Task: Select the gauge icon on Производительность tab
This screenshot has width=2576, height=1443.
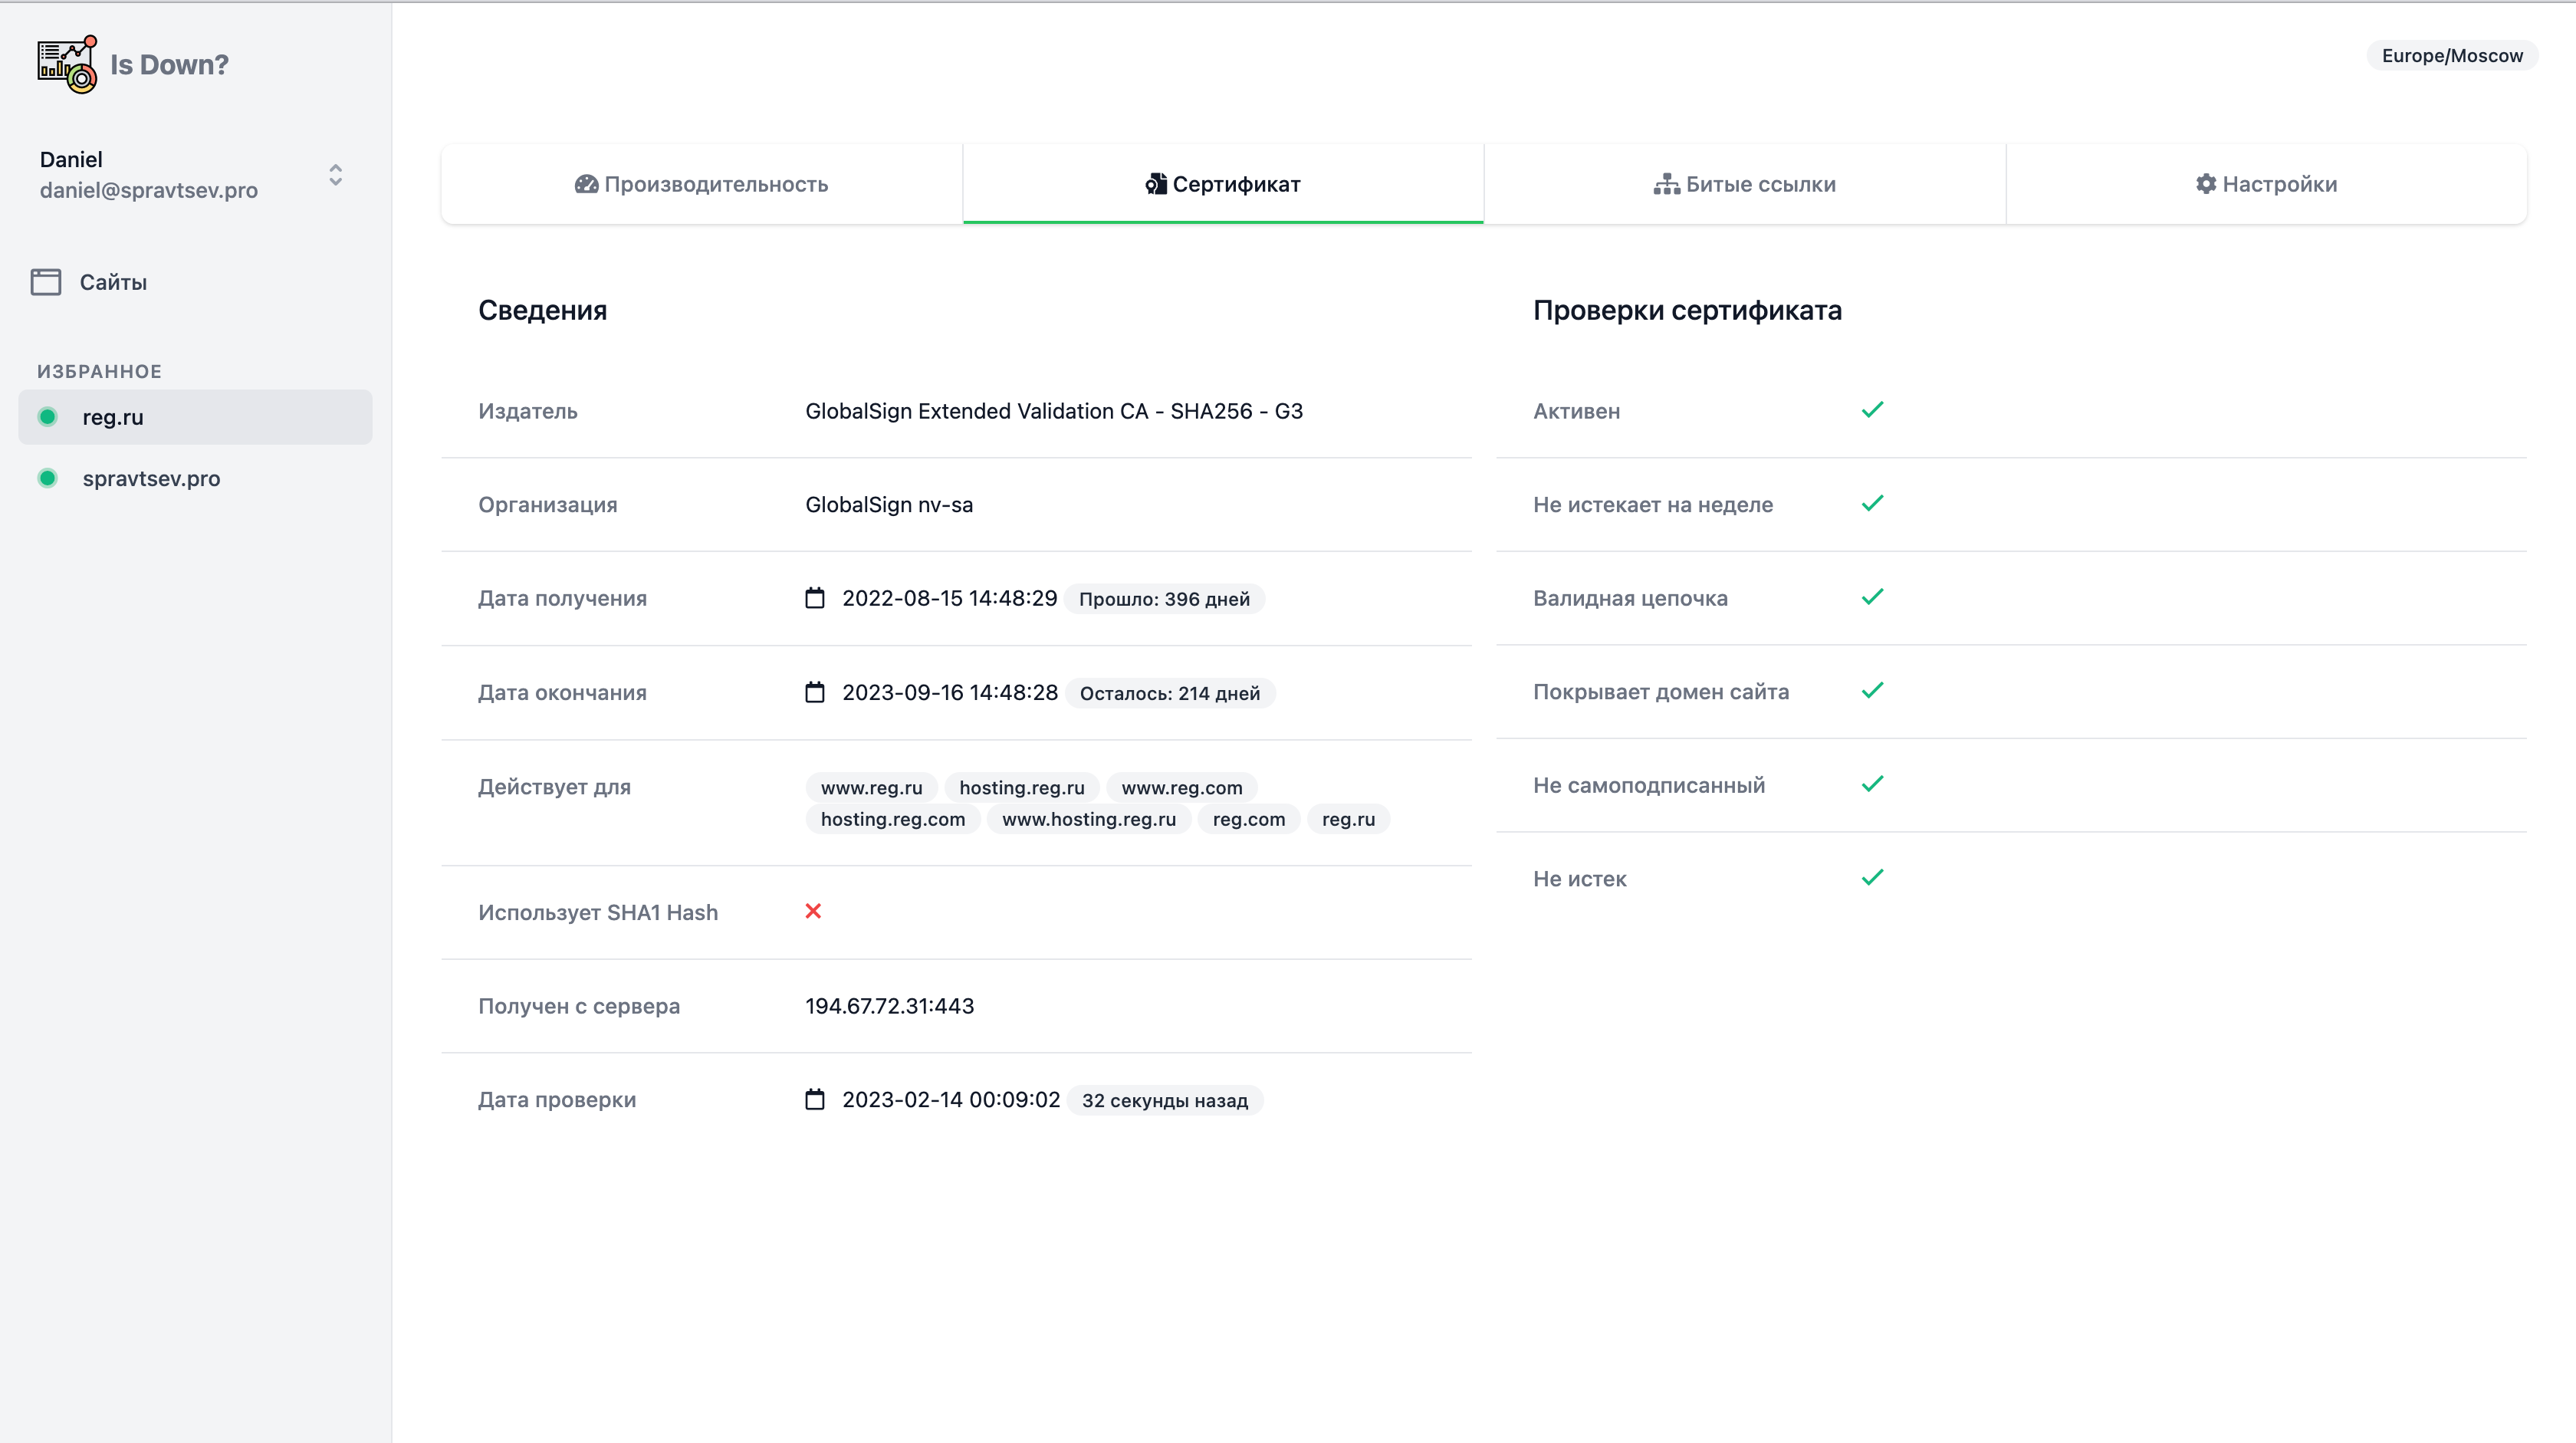Action: click(587, 184)
